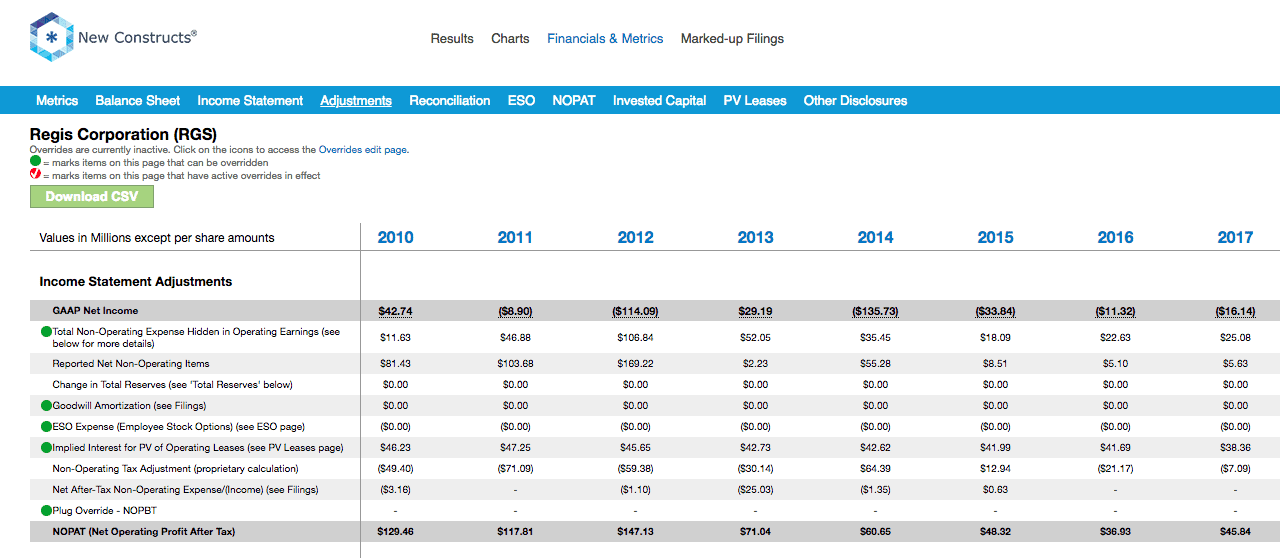The image size is (1280, 558).
Task: Click the 2015 column header
Action: tap(996, 238)
